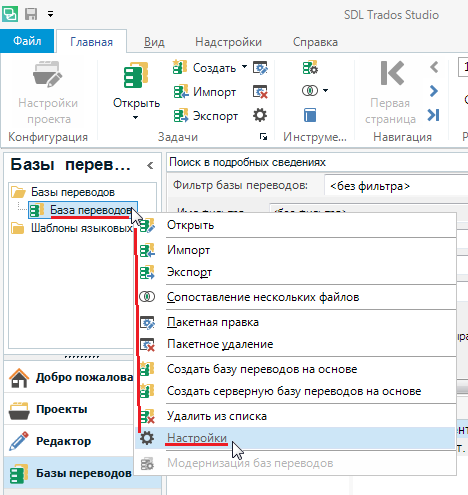This screenshot has height=495, width=468.
Task: Click upgrade translation memories icon in Инструменты group
Action: (x=310, y=68)
